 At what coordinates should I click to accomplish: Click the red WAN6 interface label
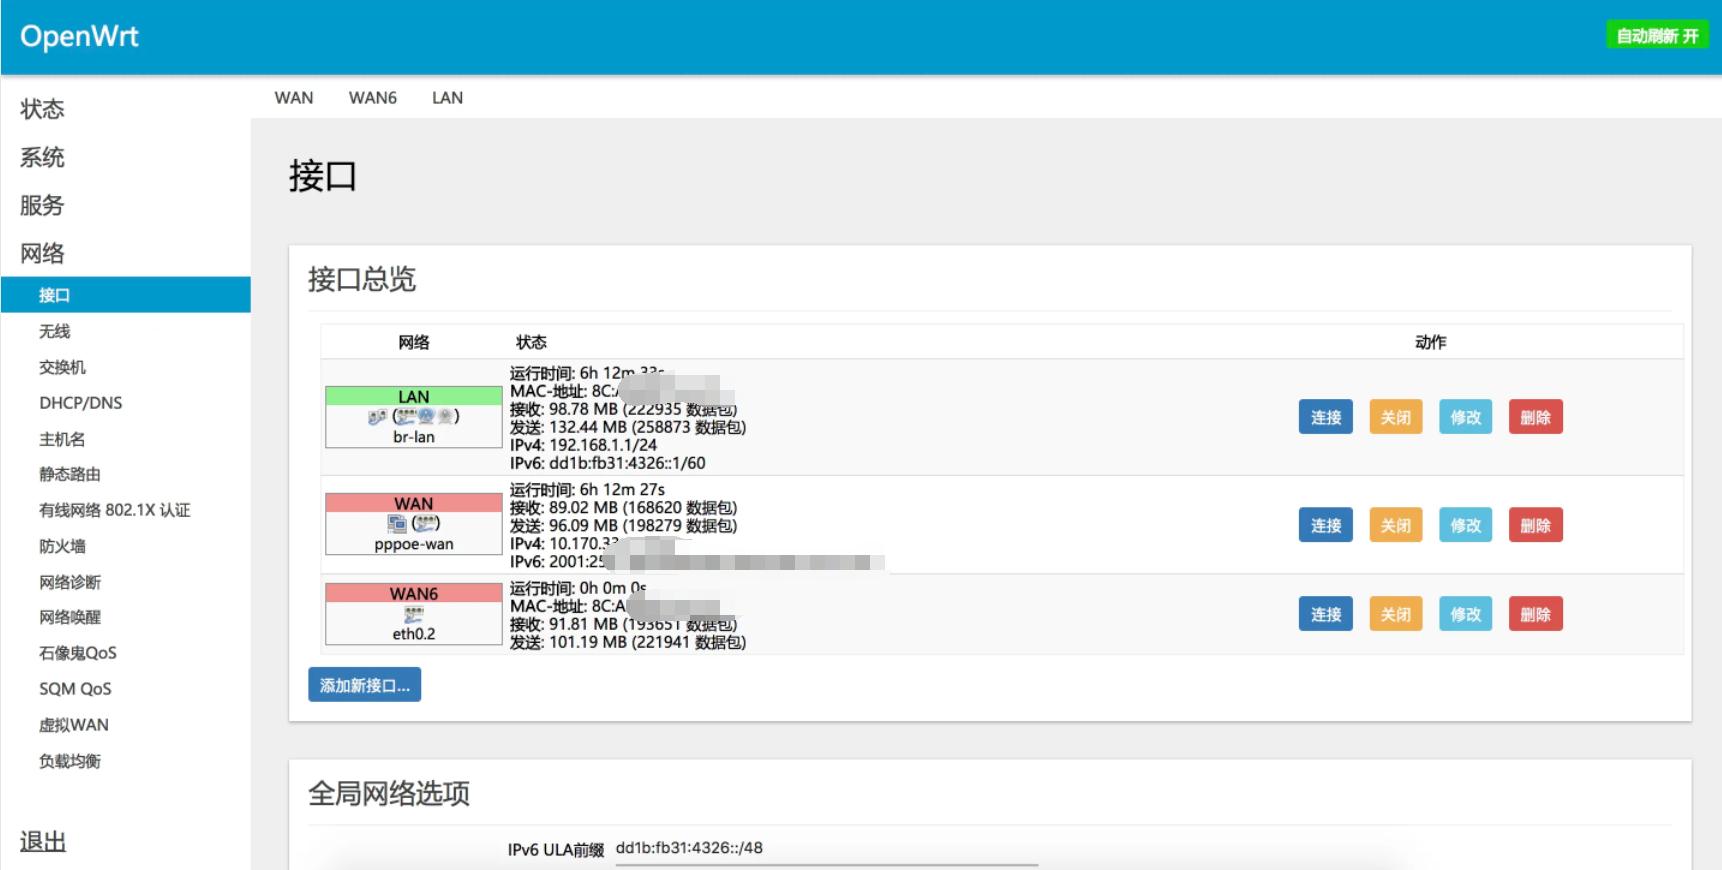click(414, 593)
